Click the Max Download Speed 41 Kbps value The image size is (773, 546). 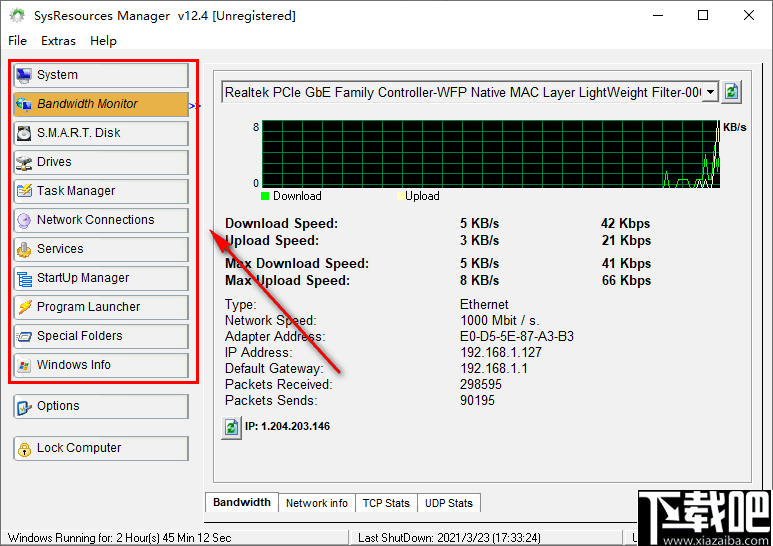(626, 264)
